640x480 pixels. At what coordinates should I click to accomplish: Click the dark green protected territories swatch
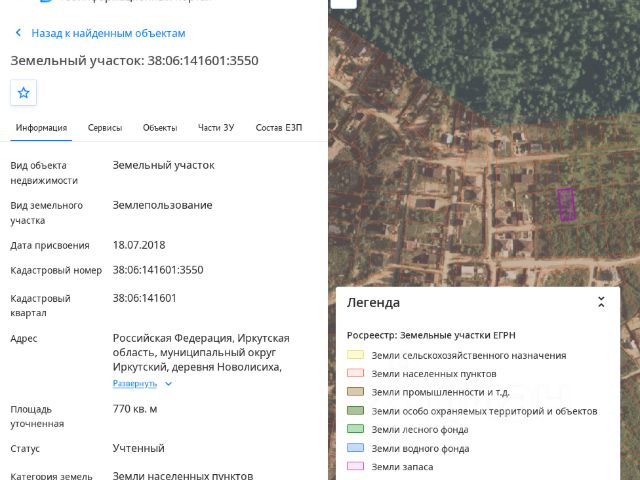pyautogui.click(x=355, y=410)
